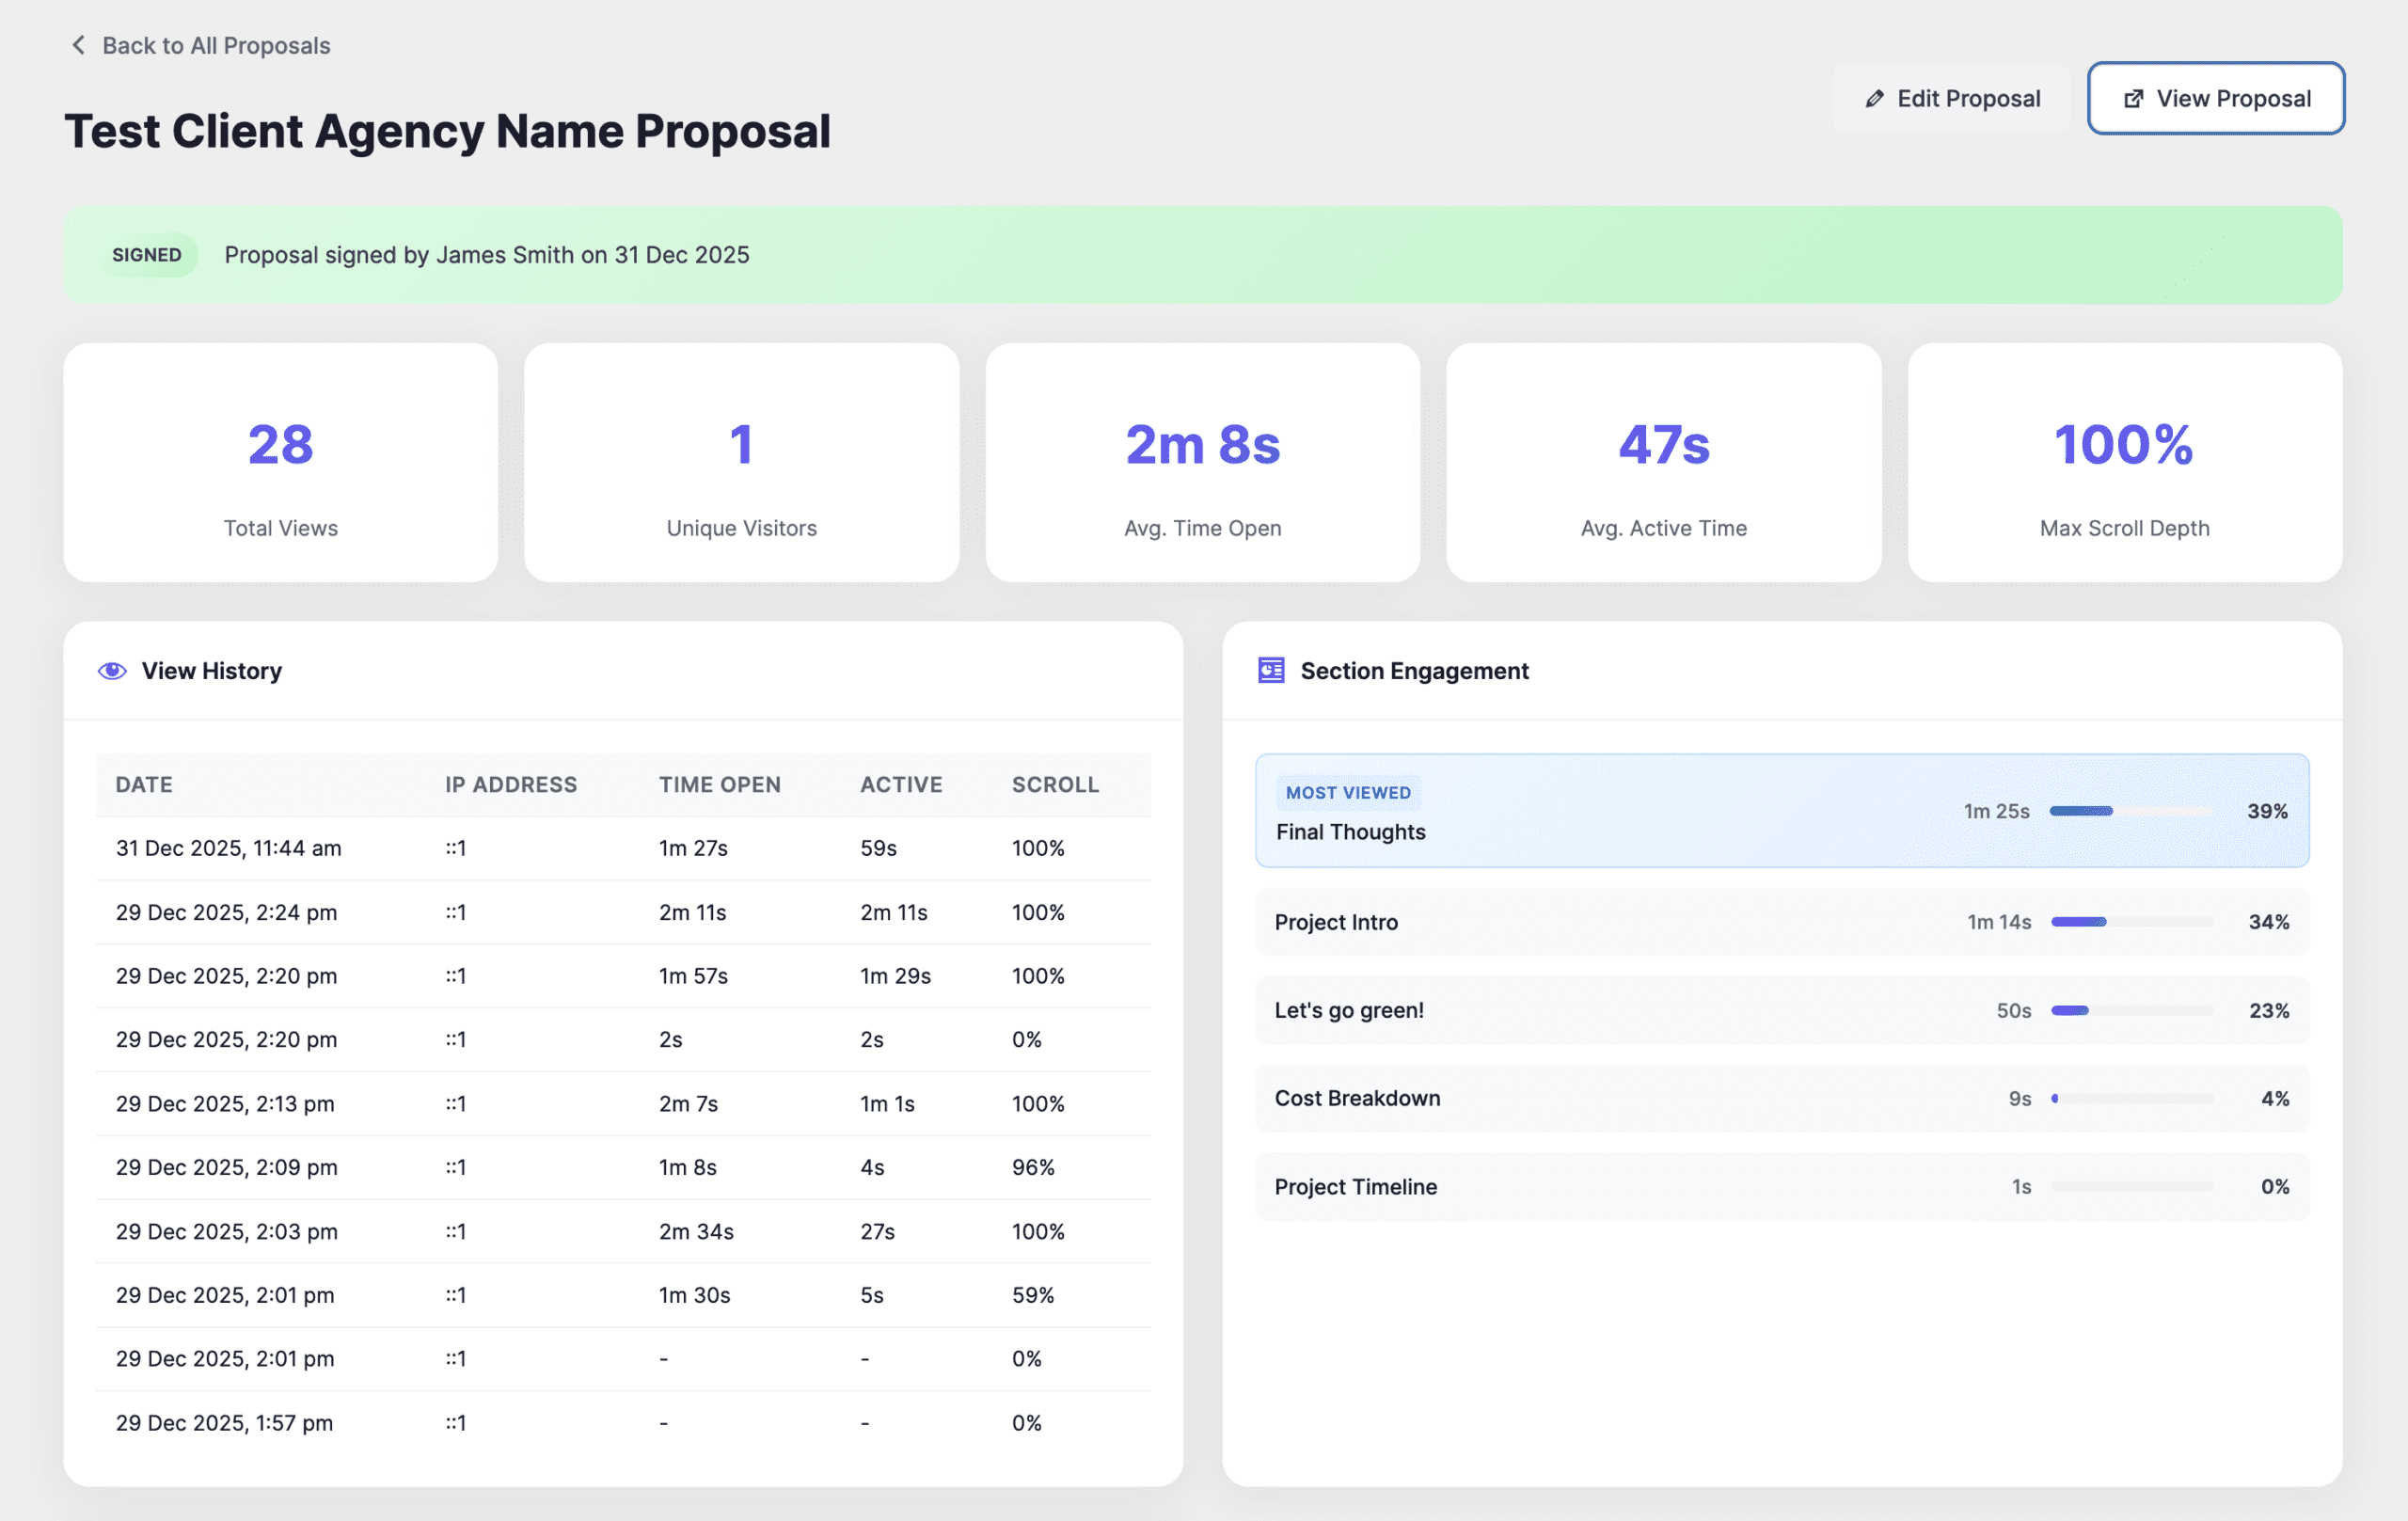Click the eye icon beside View History
The image size is (2408, 1521).
pos(112,671)
